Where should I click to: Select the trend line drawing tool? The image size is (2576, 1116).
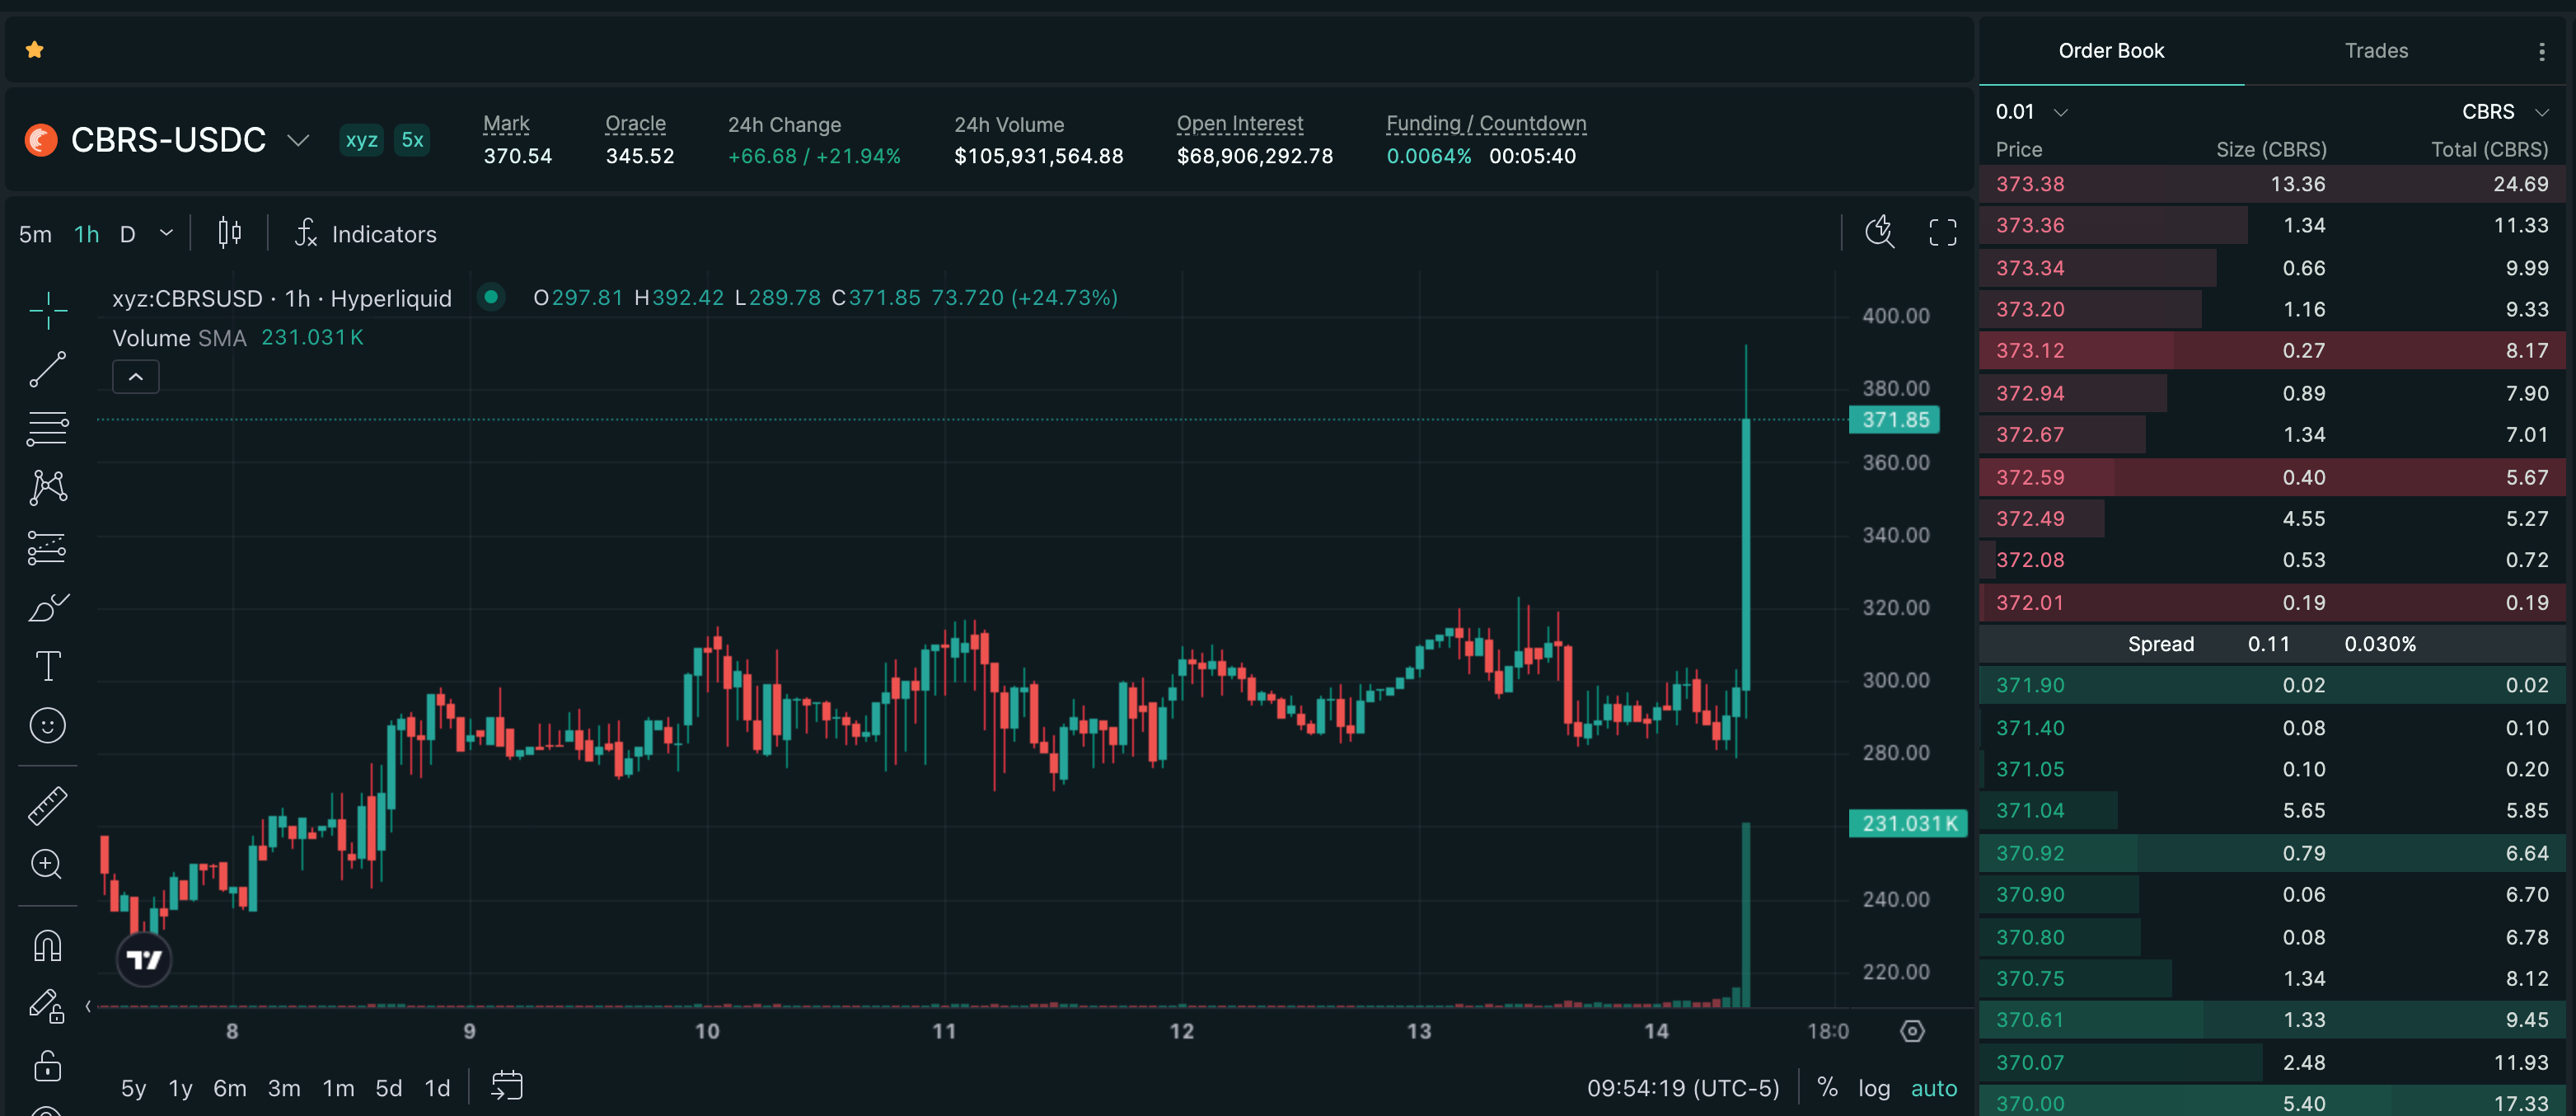(x=47, y=369)
